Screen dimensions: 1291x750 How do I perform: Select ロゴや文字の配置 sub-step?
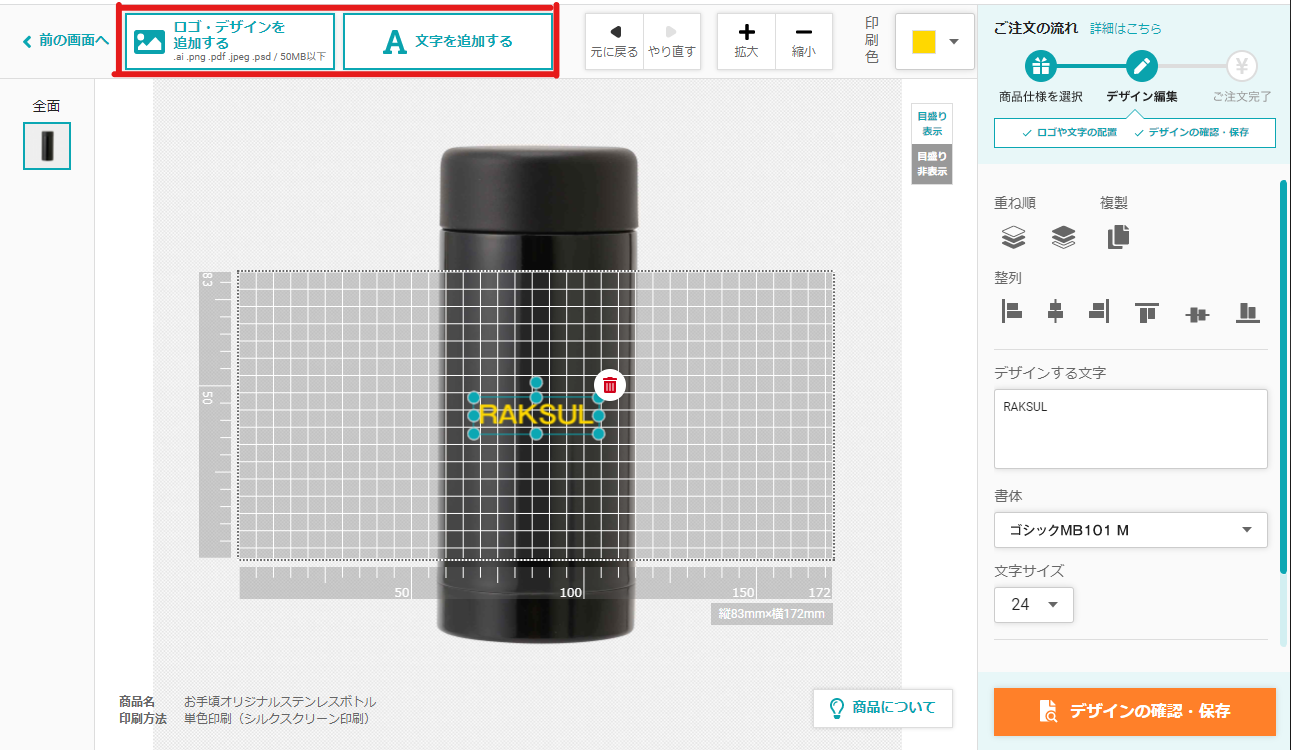(x=1071, y=132)
